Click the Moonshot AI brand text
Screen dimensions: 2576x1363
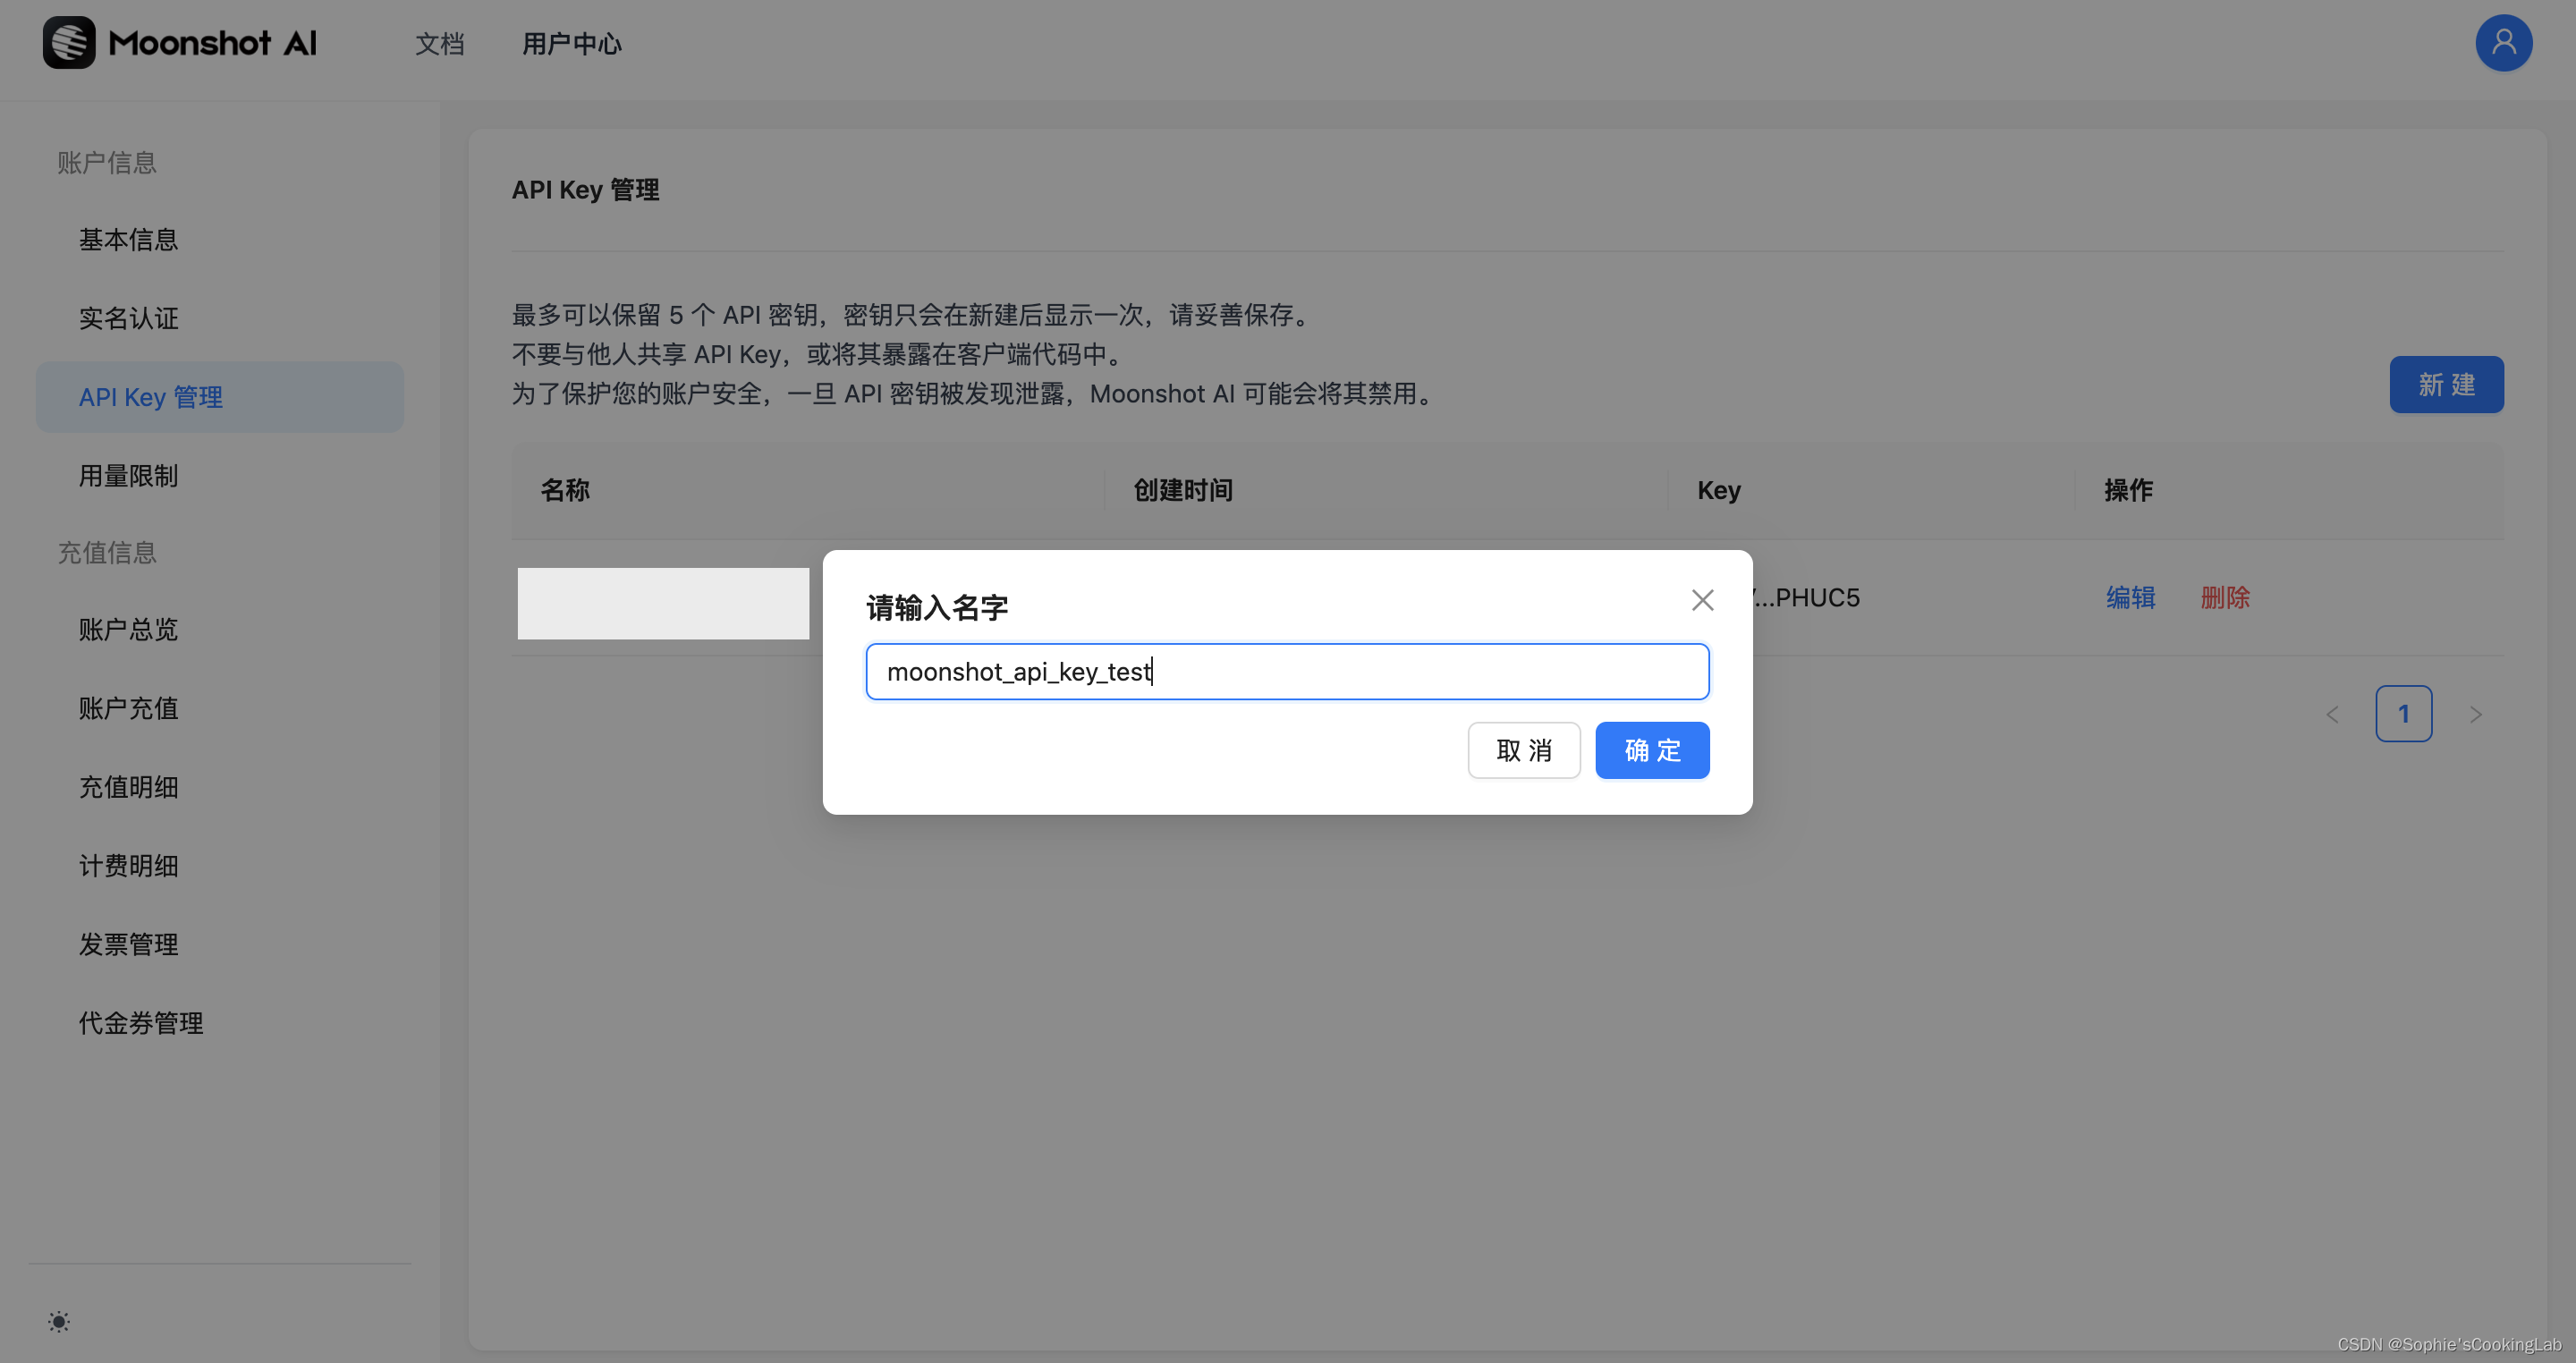tap(212, 43)
